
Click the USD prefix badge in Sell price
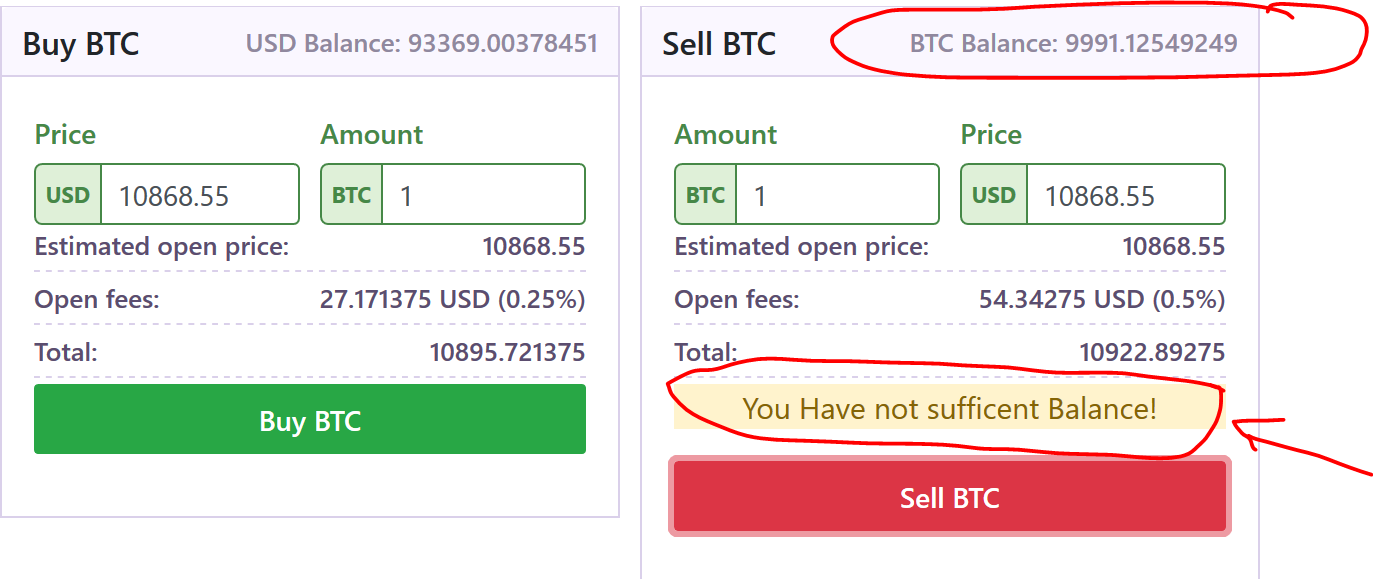pyautogui.click(x=994, y=195)
